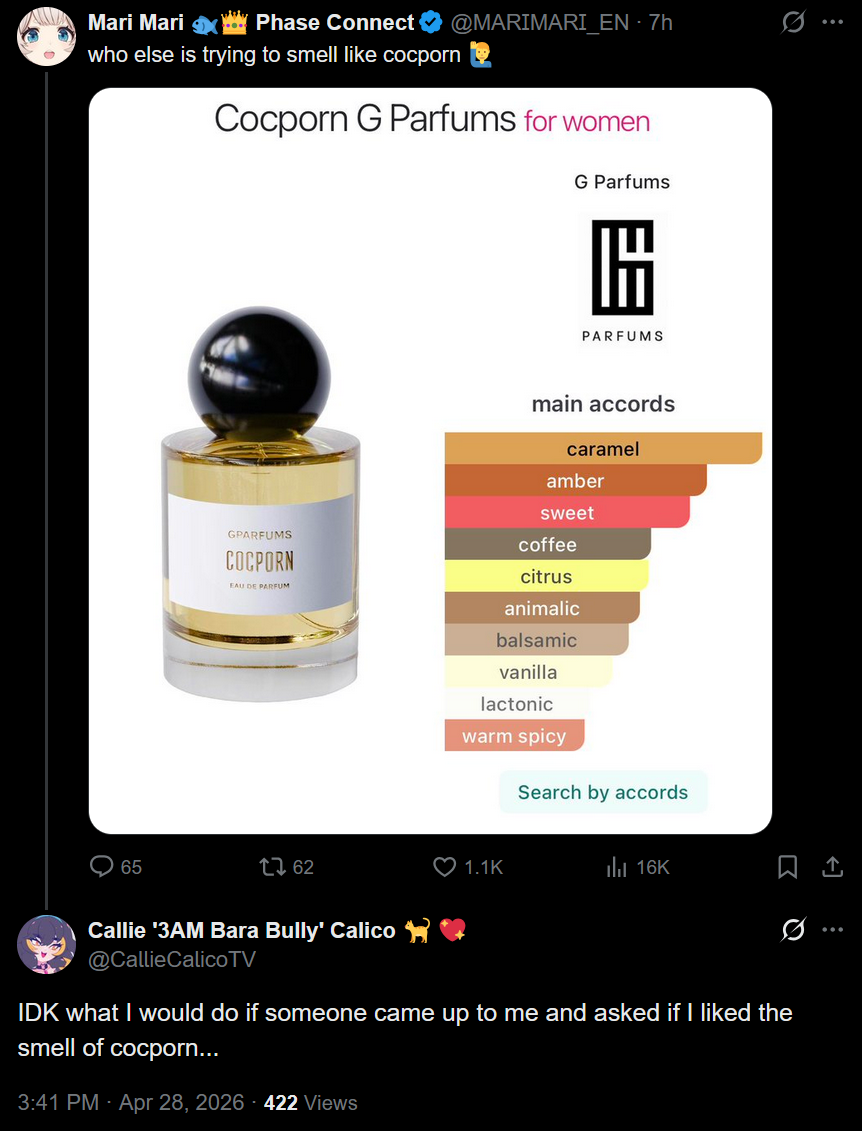Open Grok icon on Callie's reply

tap(793, 930)
